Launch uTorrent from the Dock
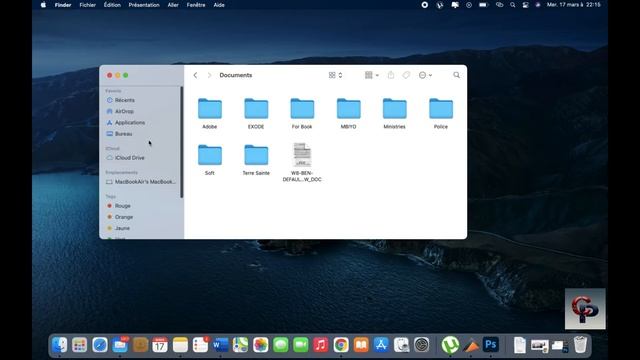This screenshot has width=640, height=360. pyautogui.click(x=450, y=345)
